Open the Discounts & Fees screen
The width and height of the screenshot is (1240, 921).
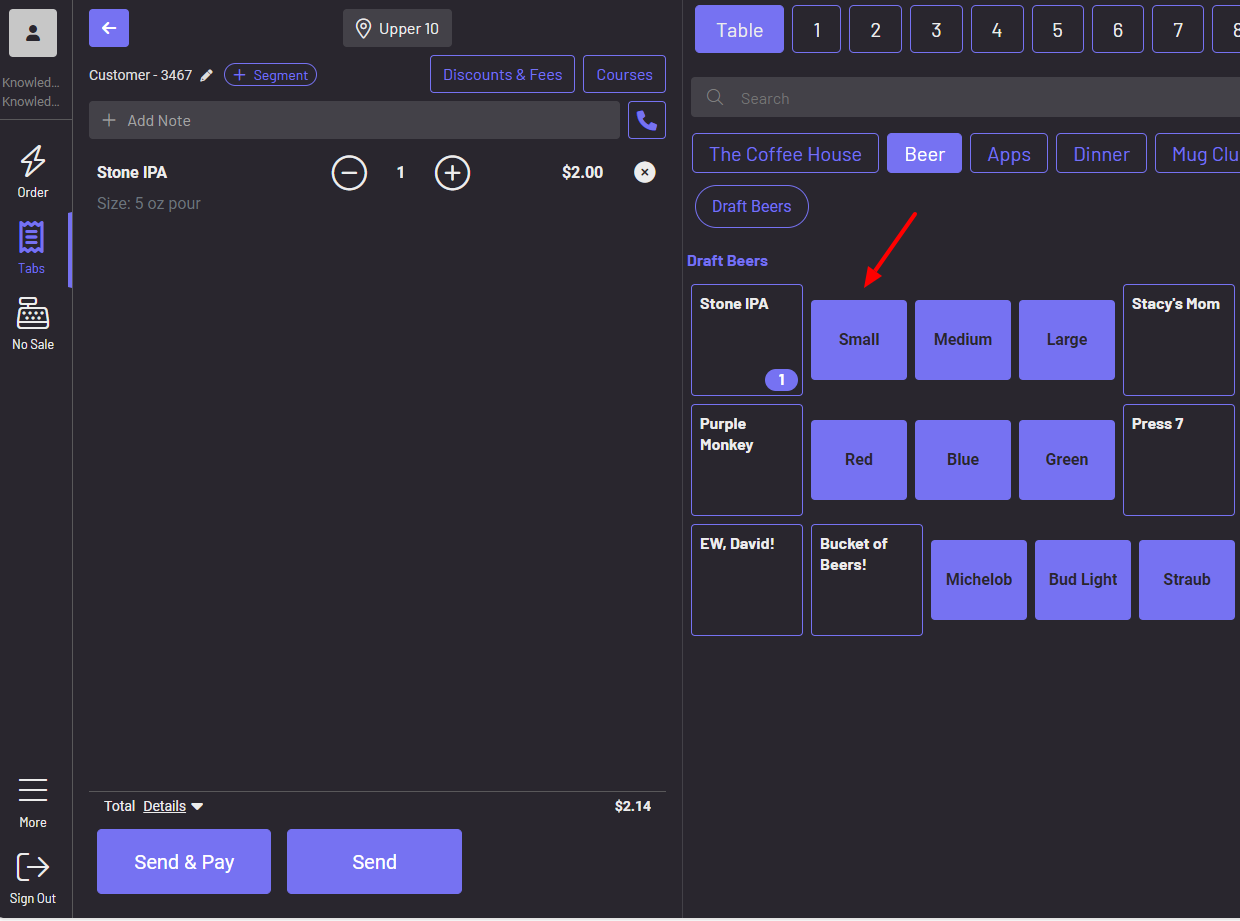pos(502,74)
